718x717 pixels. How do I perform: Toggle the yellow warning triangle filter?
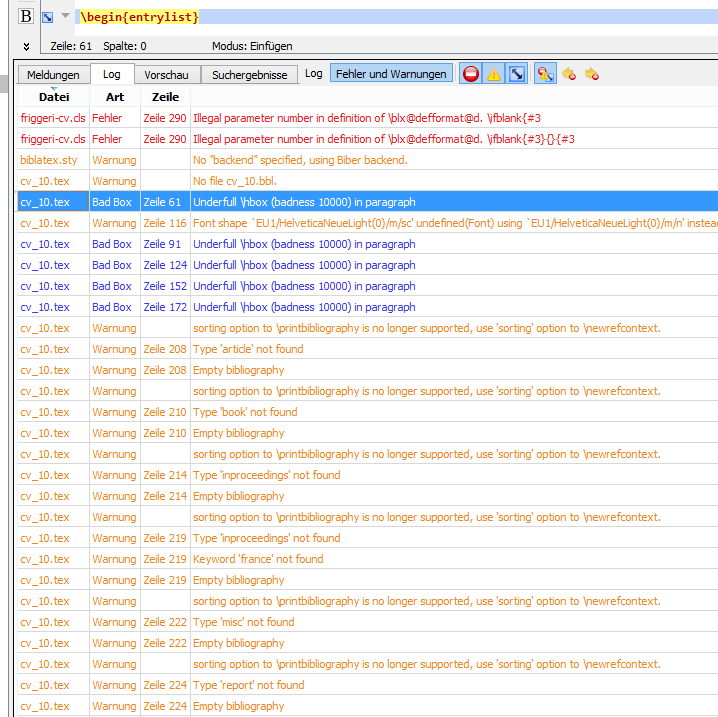tap(494, 74)
